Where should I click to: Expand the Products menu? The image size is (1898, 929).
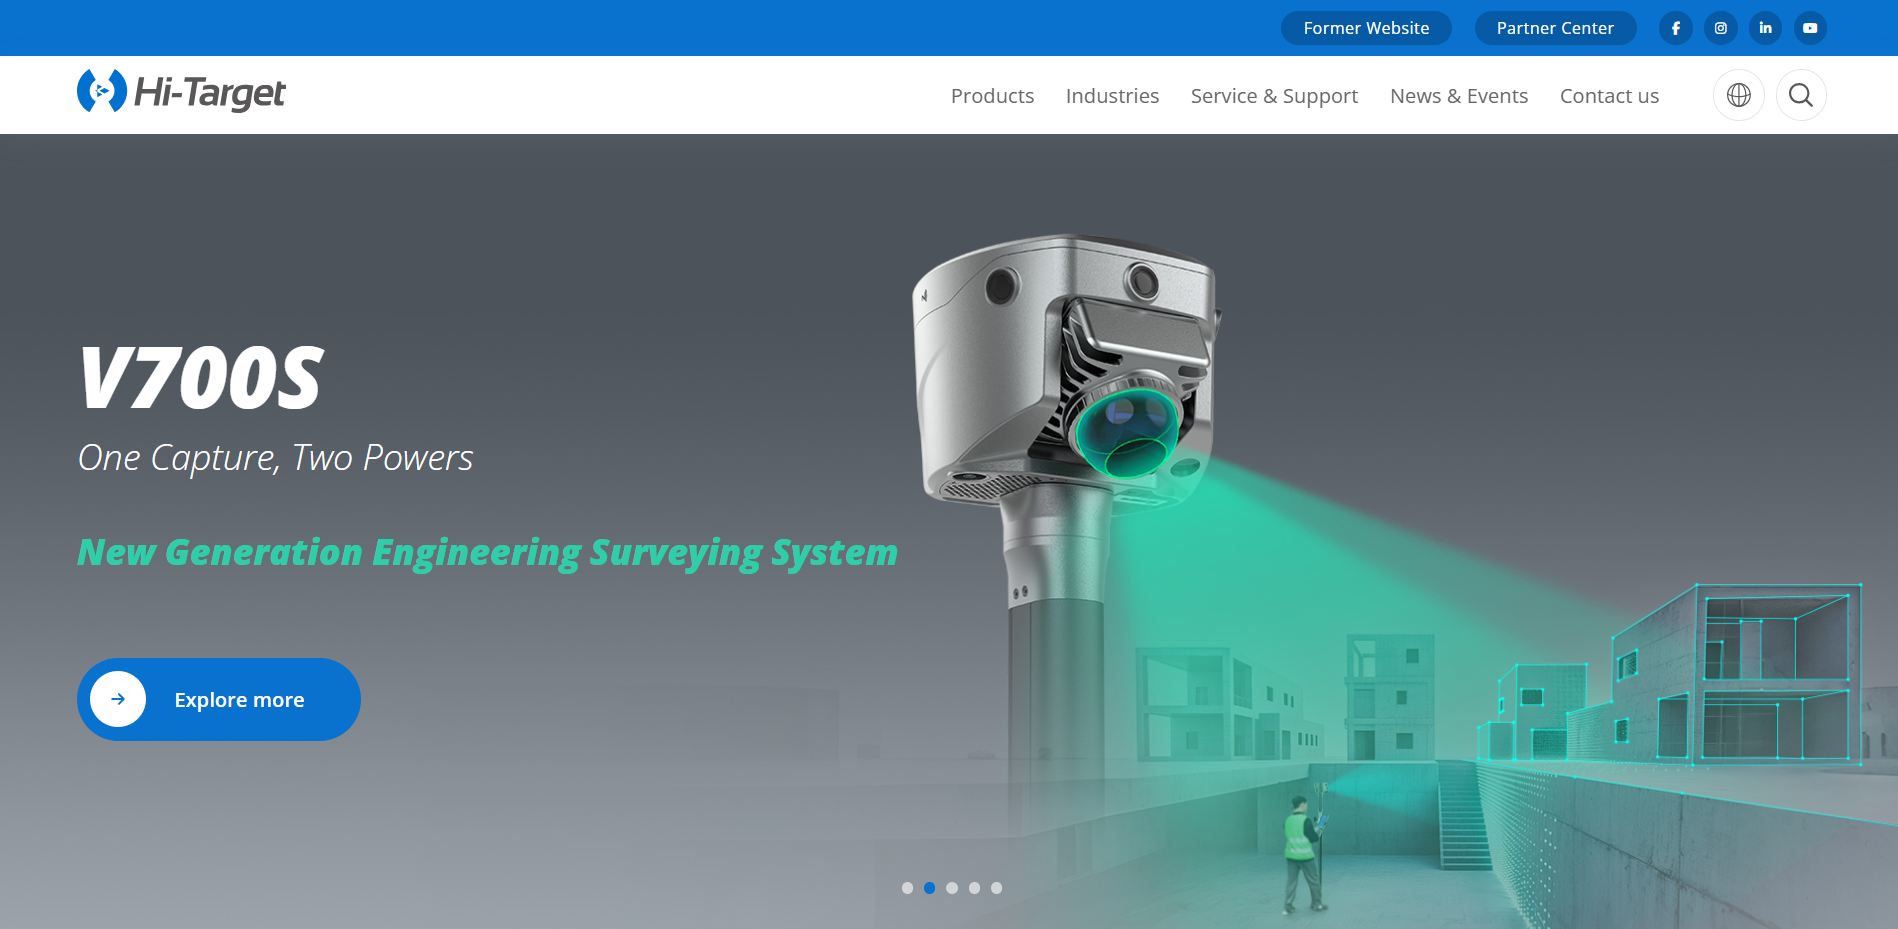(x=992, y=96)
